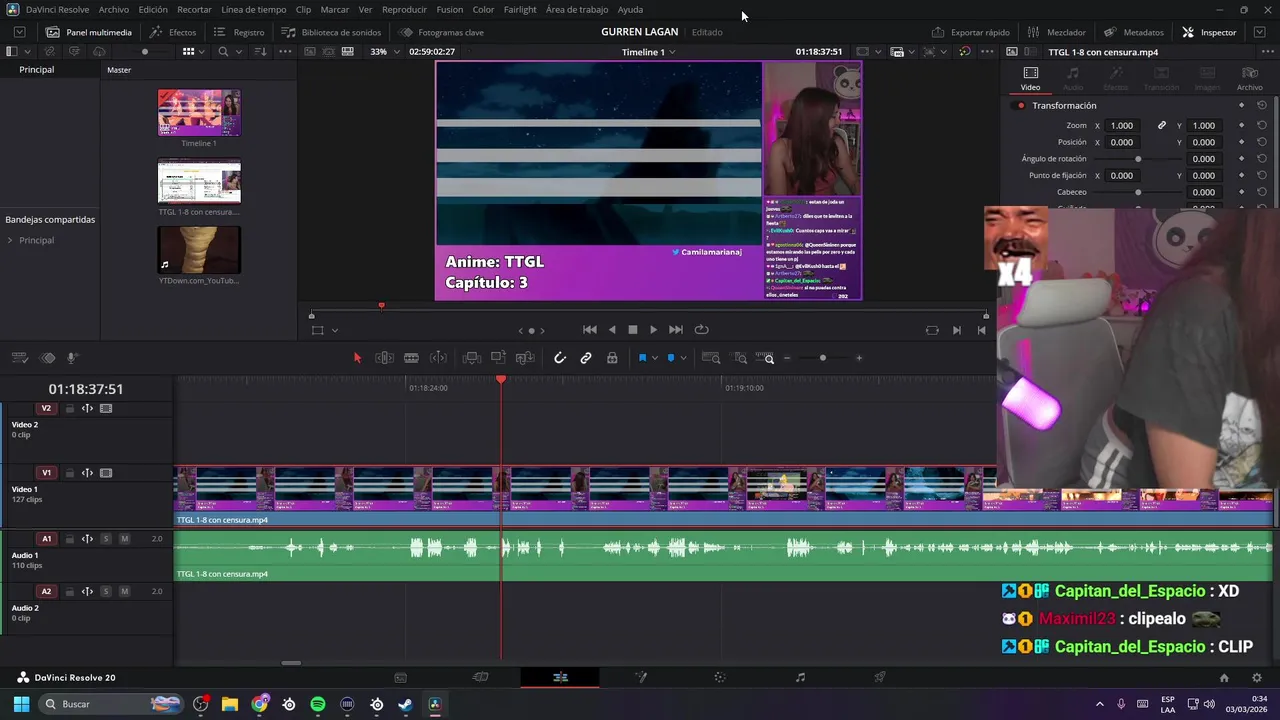The width and height of the screenshot is (1280, 720).
Task: Open the Edit page in bottom bar
Action: click(560, 677)
